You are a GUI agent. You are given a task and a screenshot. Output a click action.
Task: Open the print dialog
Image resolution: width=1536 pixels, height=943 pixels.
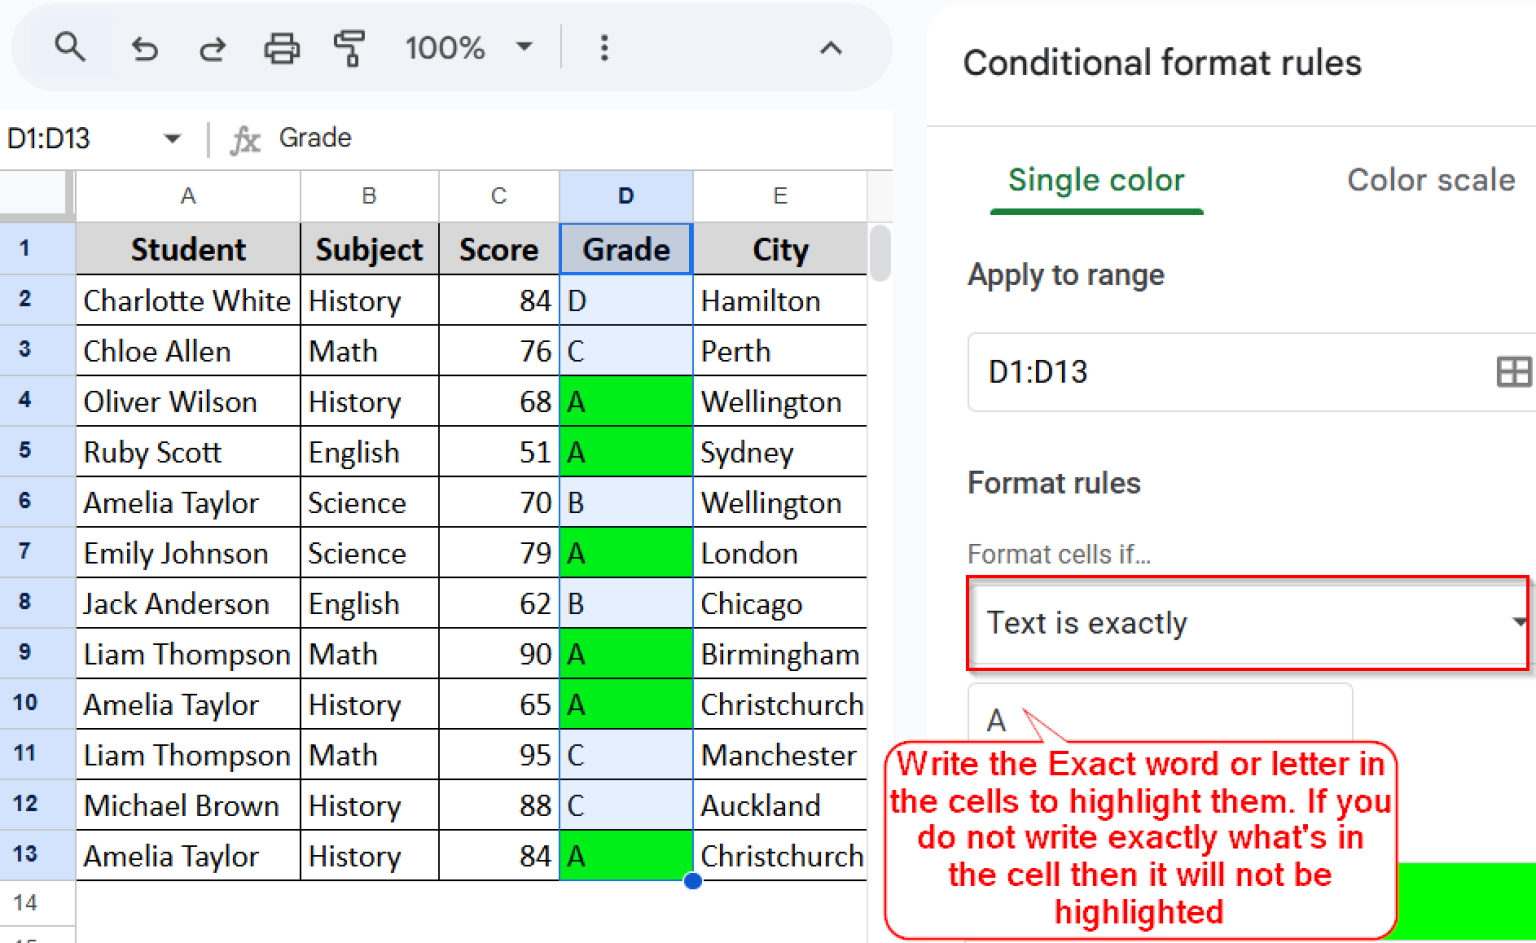(281, 47)
